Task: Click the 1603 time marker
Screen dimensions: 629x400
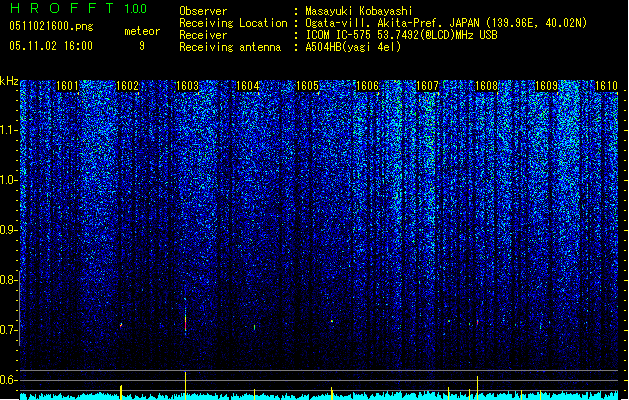Action: (187, 86)
